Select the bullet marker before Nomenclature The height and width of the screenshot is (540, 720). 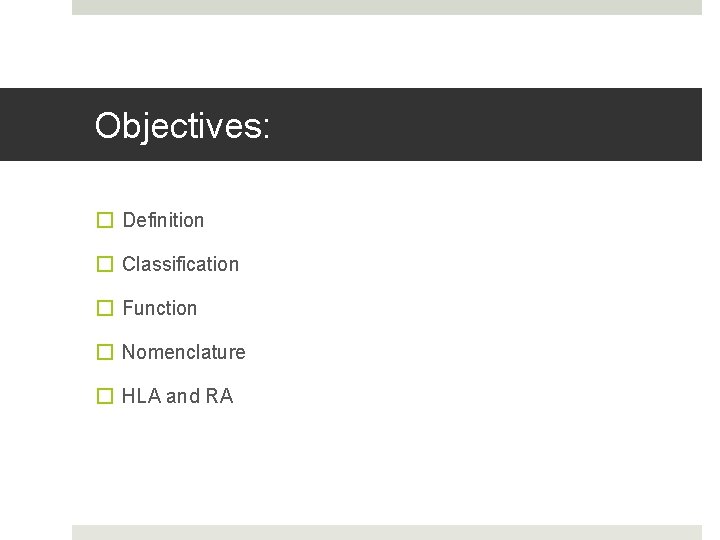pyautogui.click(x=104, y=352)
